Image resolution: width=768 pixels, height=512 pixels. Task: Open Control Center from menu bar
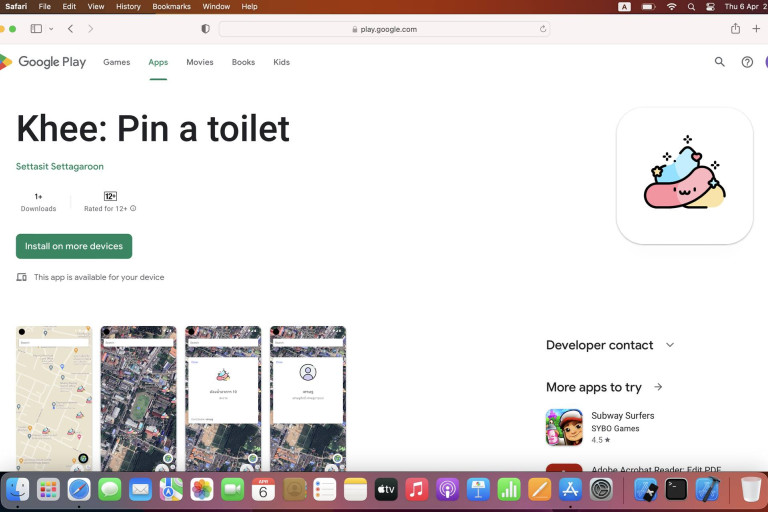click(710, 6)
